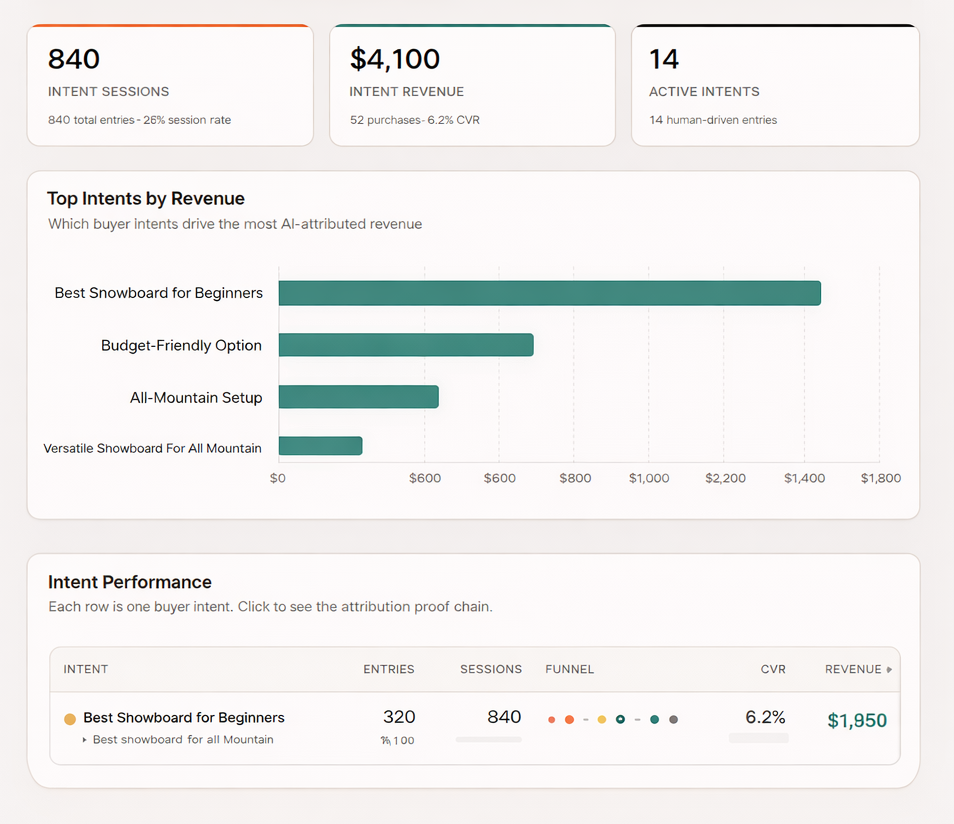Click the sort arrow next to REVENUE
The image size is (954, 824).
889,669
